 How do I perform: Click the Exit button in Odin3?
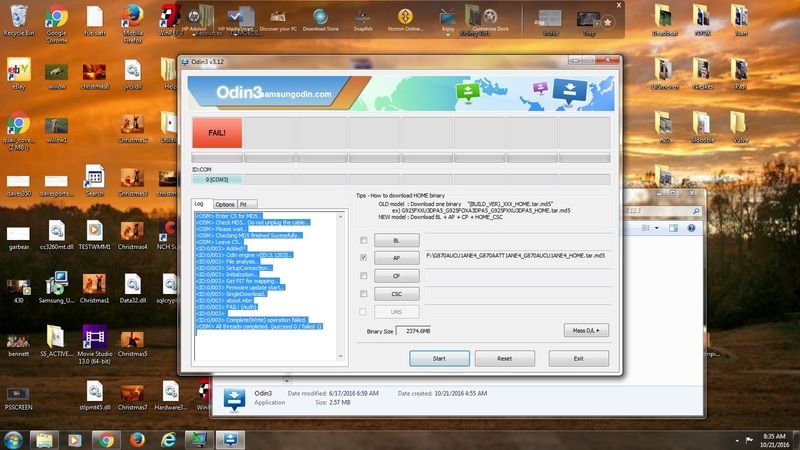point(579,359)
